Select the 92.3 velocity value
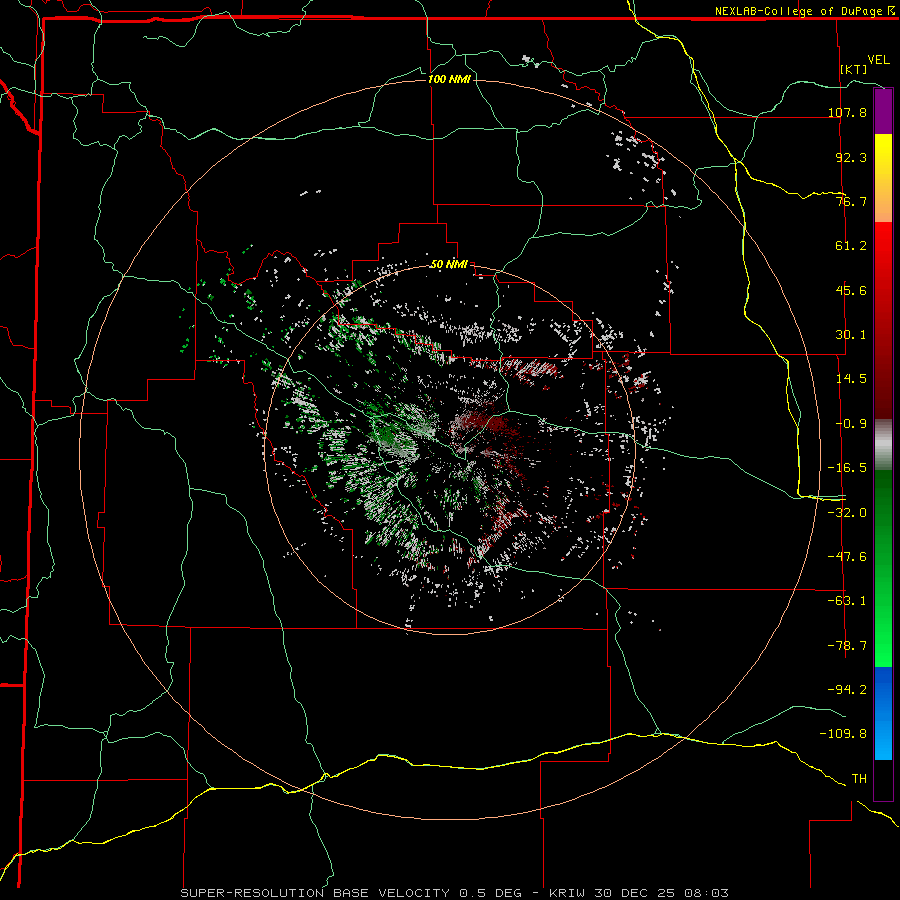 click(851, 157)
